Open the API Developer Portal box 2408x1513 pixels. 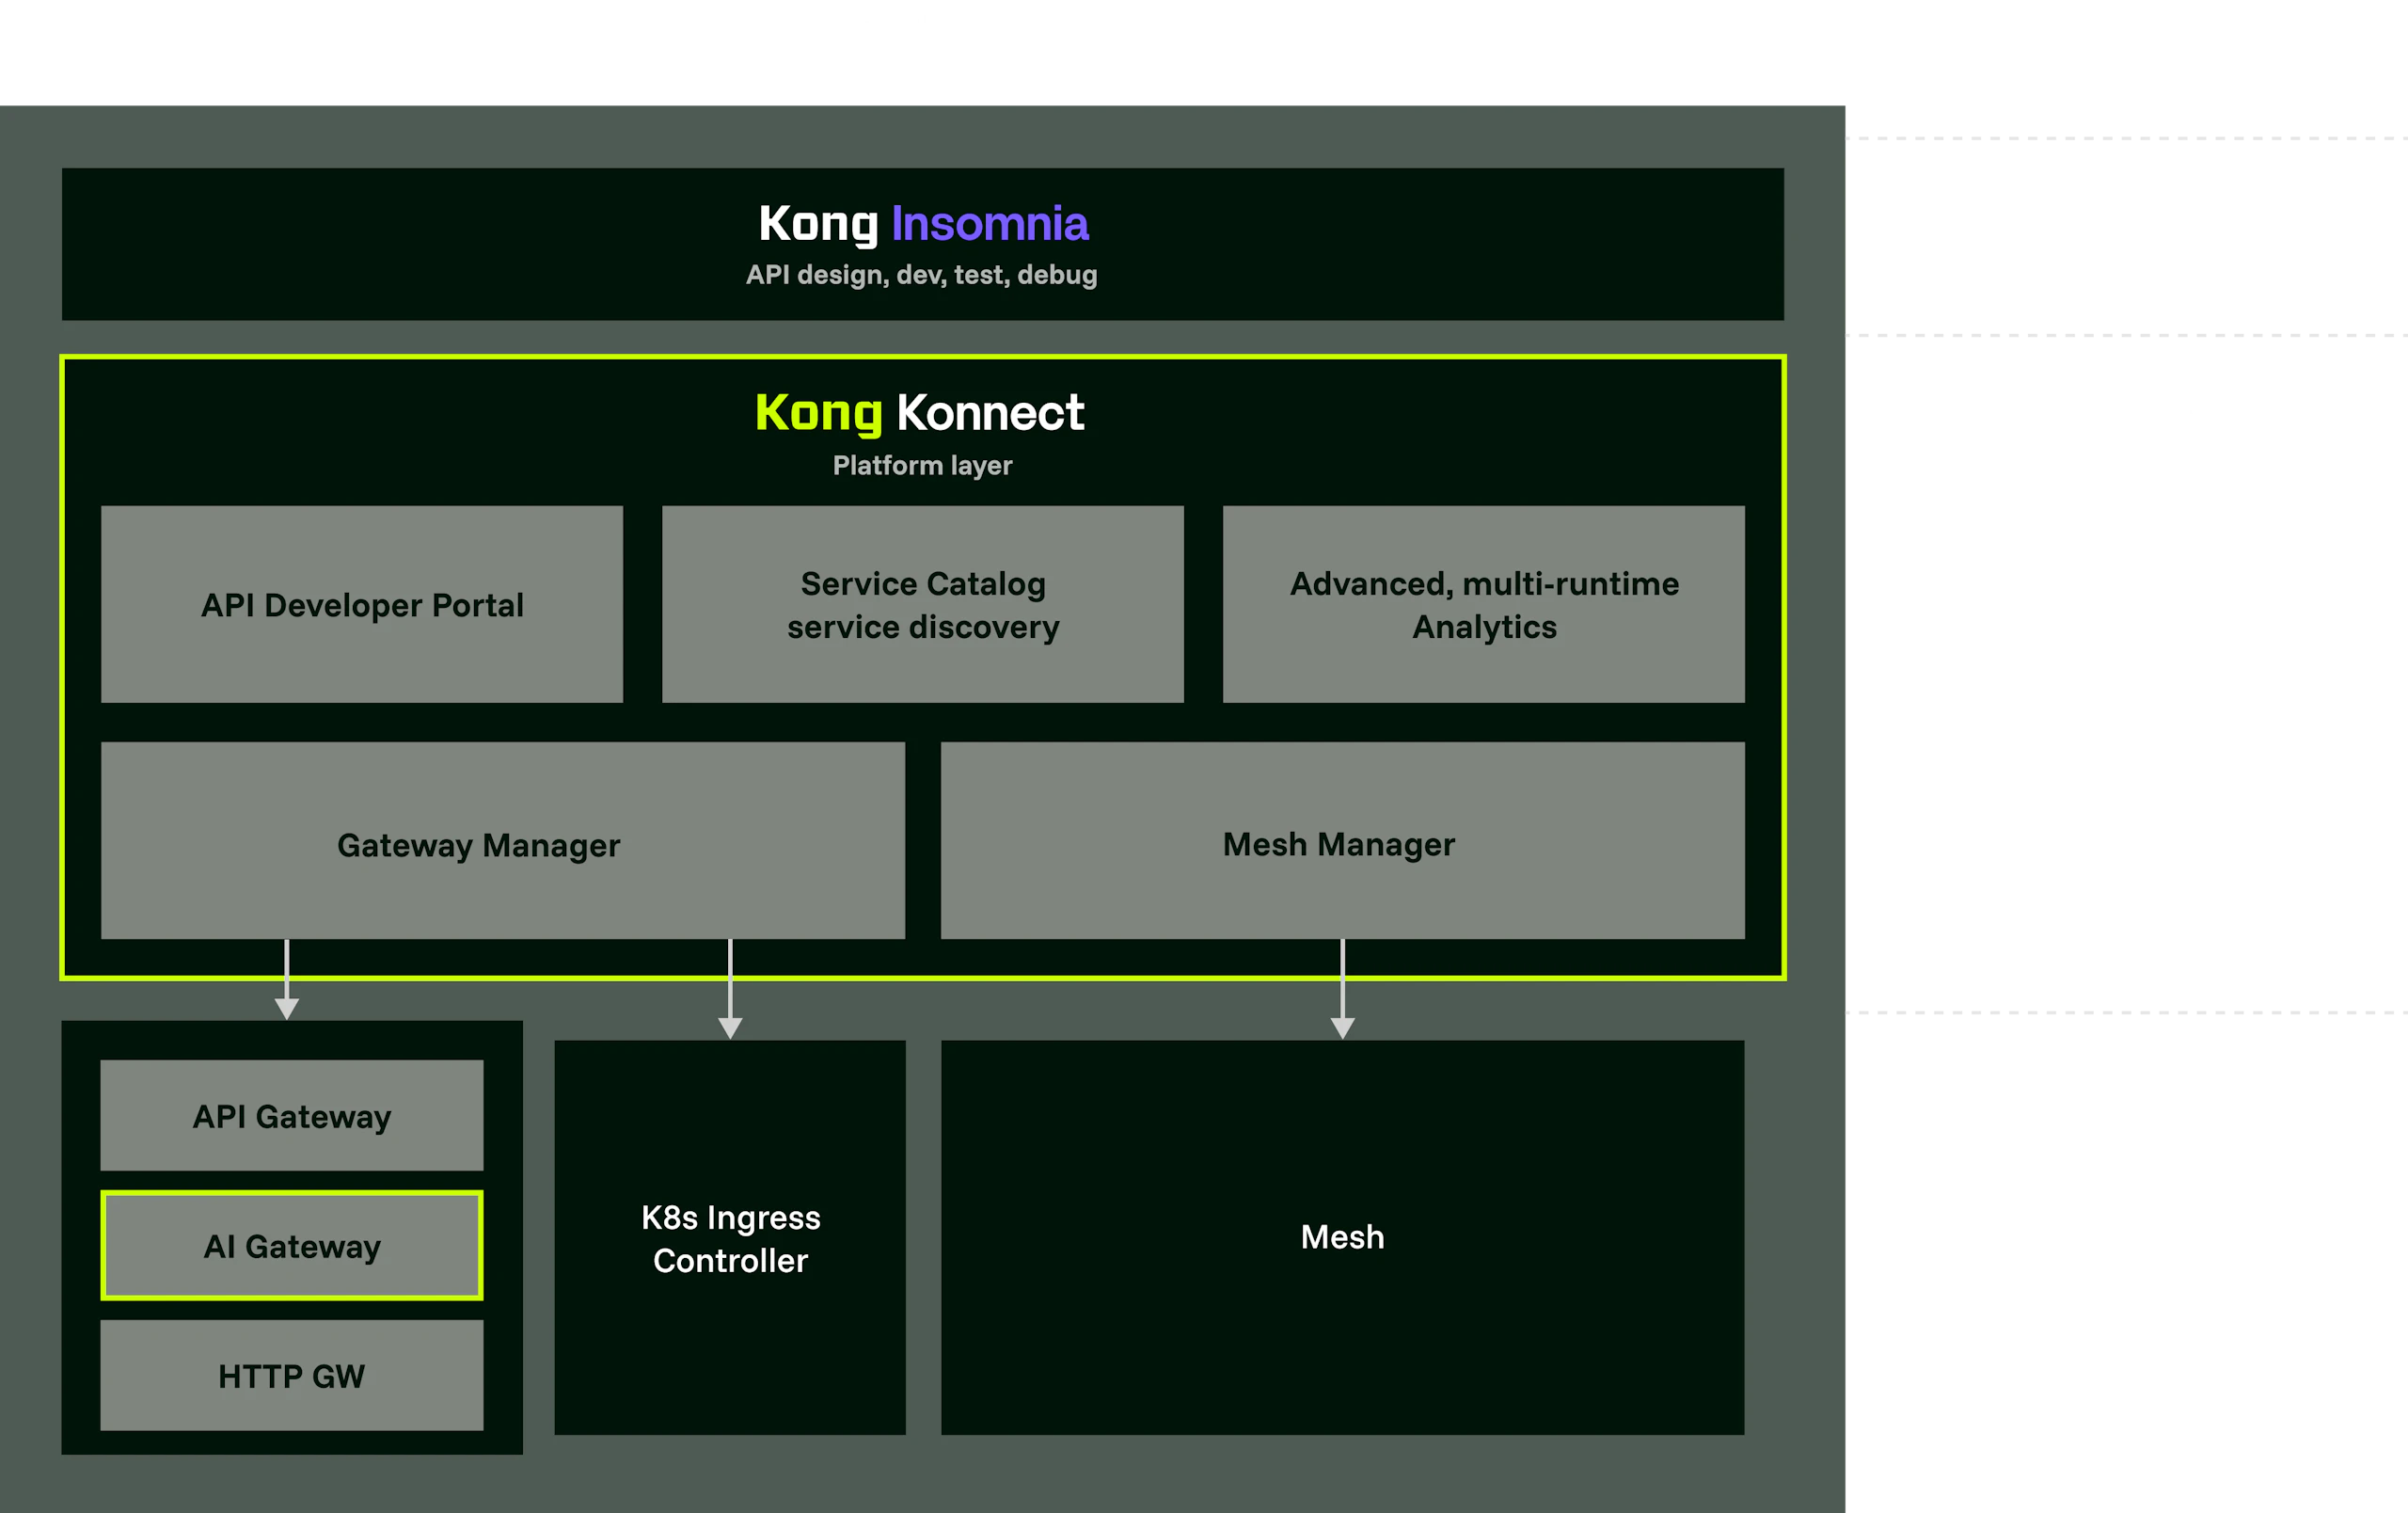[362, 604]
